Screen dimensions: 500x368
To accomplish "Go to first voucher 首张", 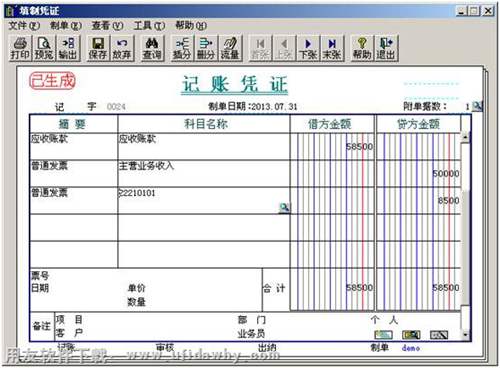I will (x=260, y=48).
